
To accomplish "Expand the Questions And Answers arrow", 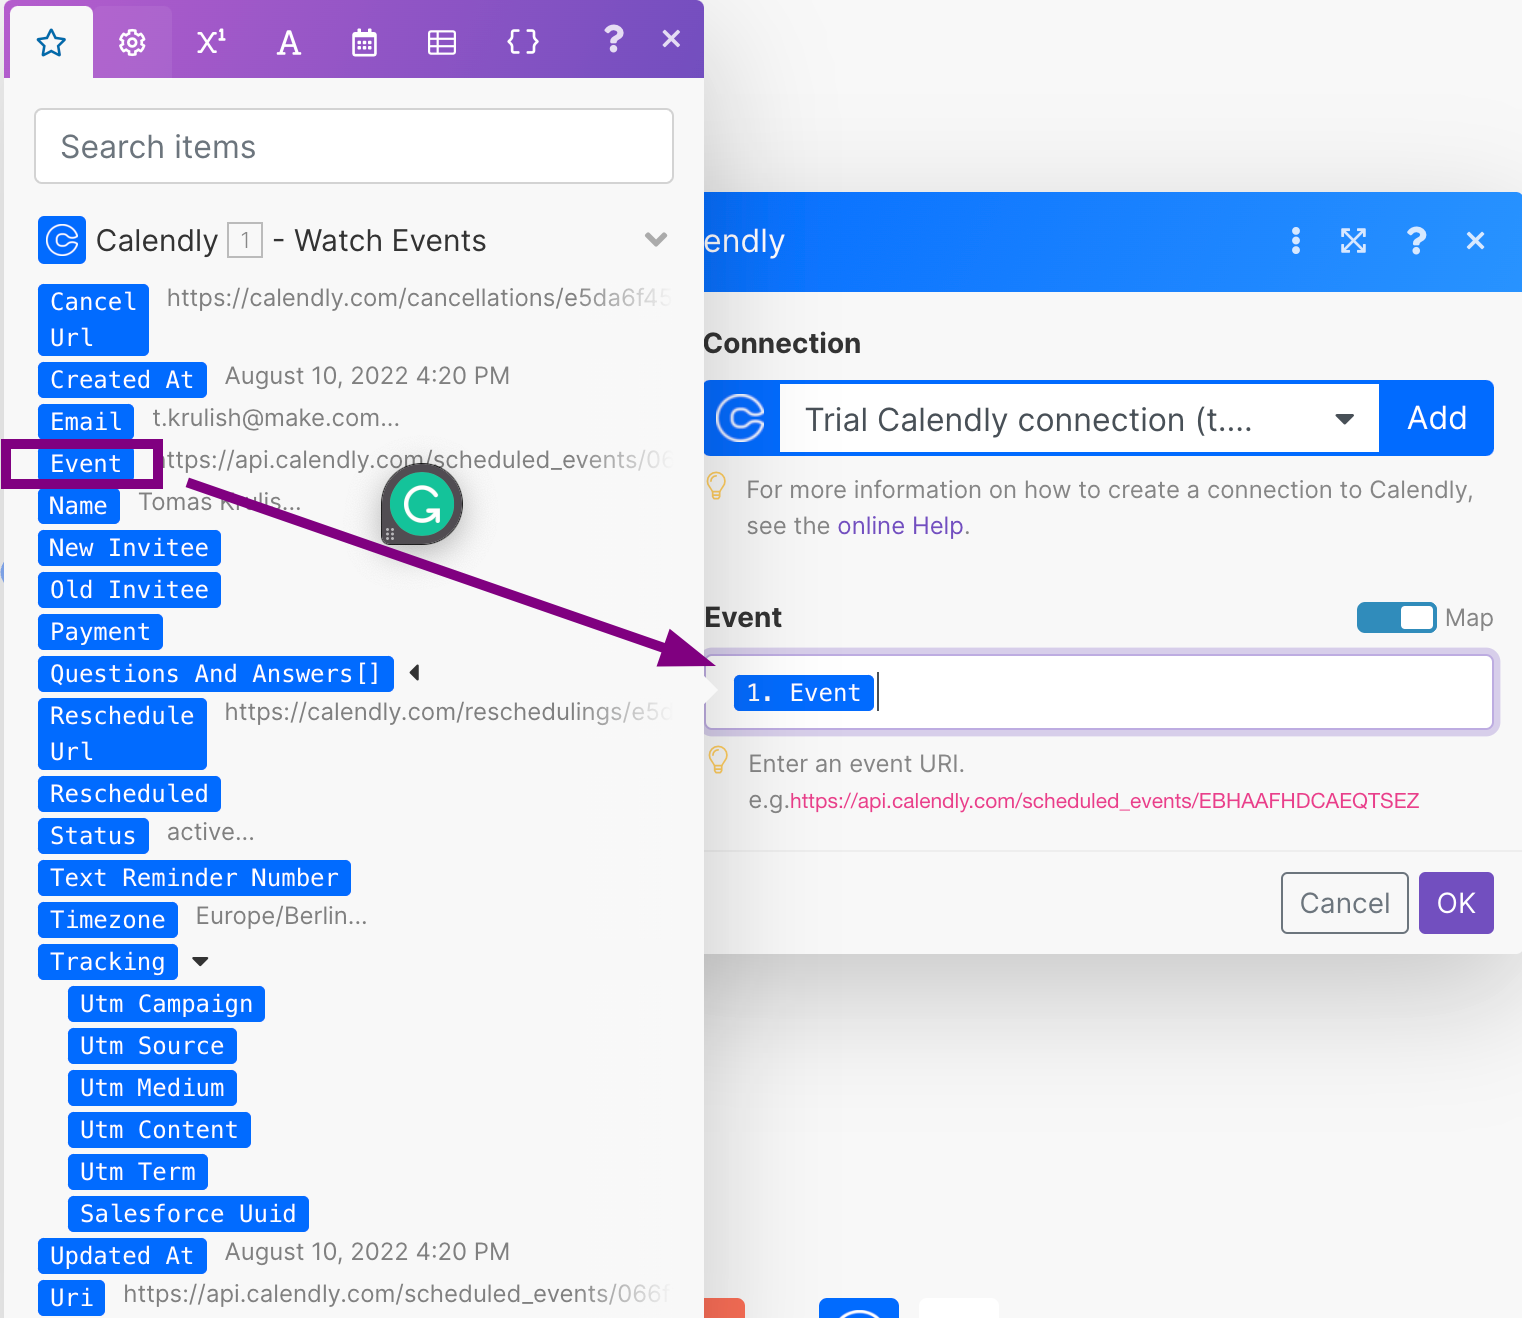I will (414, 673).
